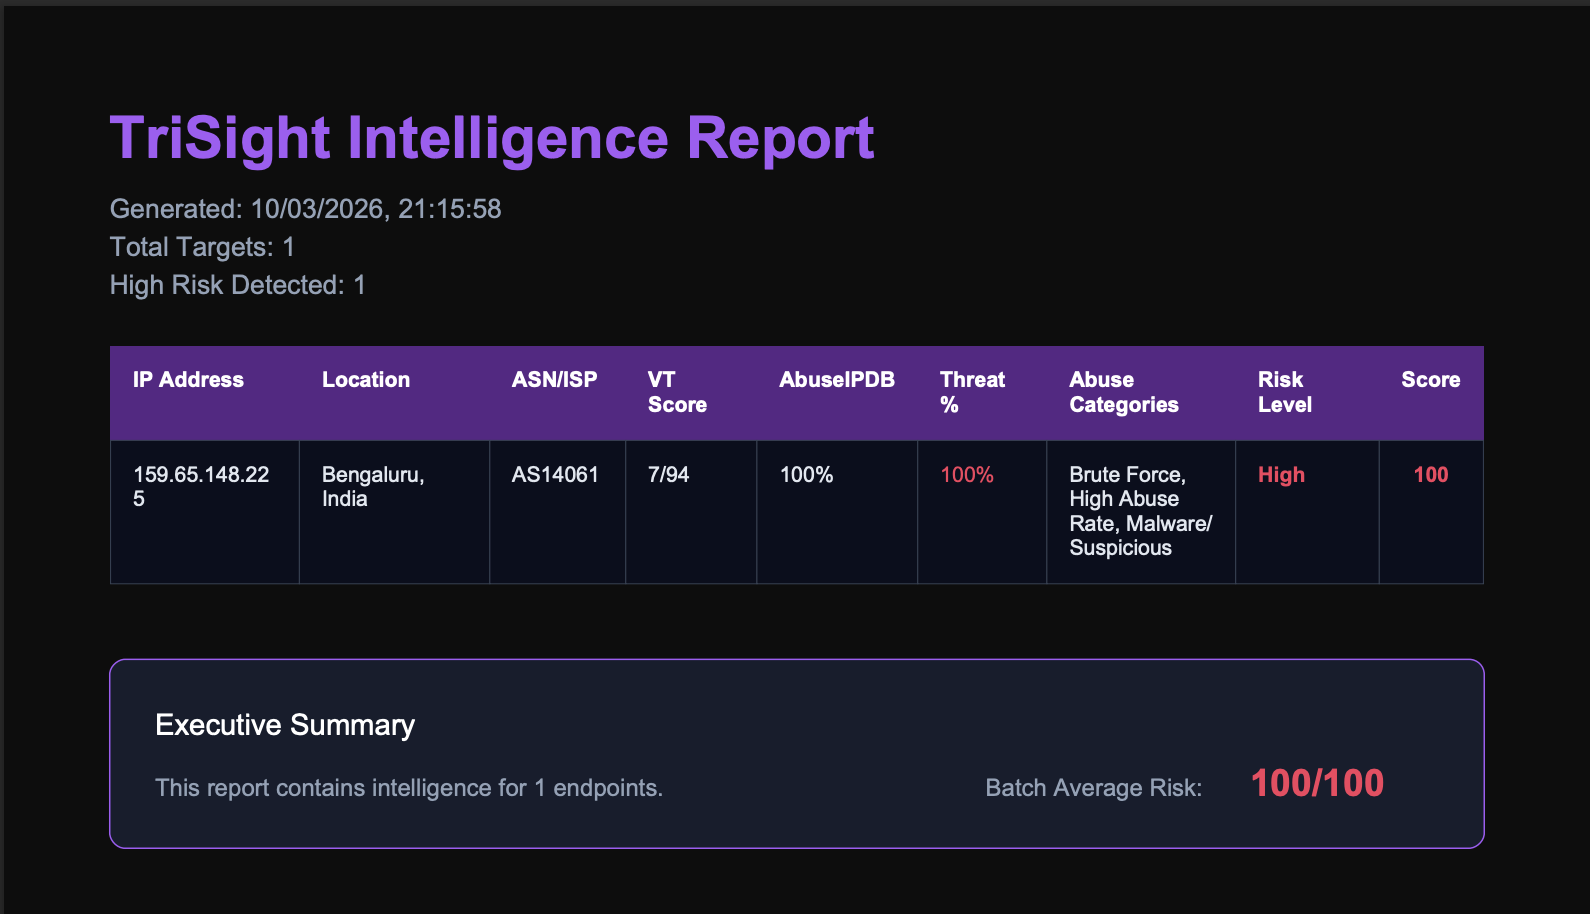Select the Generated date and time line
Screen dimensions: 1590x914
305,209
